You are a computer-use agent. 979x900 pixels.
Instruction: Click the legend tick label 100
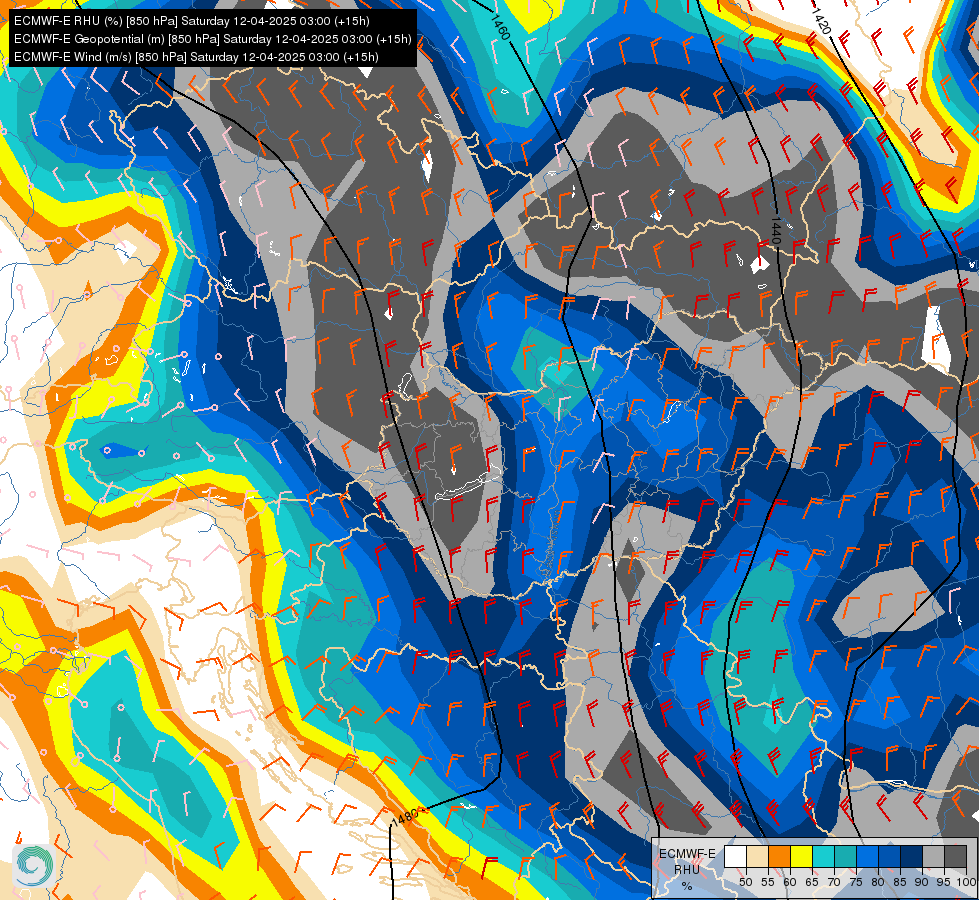pos(966,882)
